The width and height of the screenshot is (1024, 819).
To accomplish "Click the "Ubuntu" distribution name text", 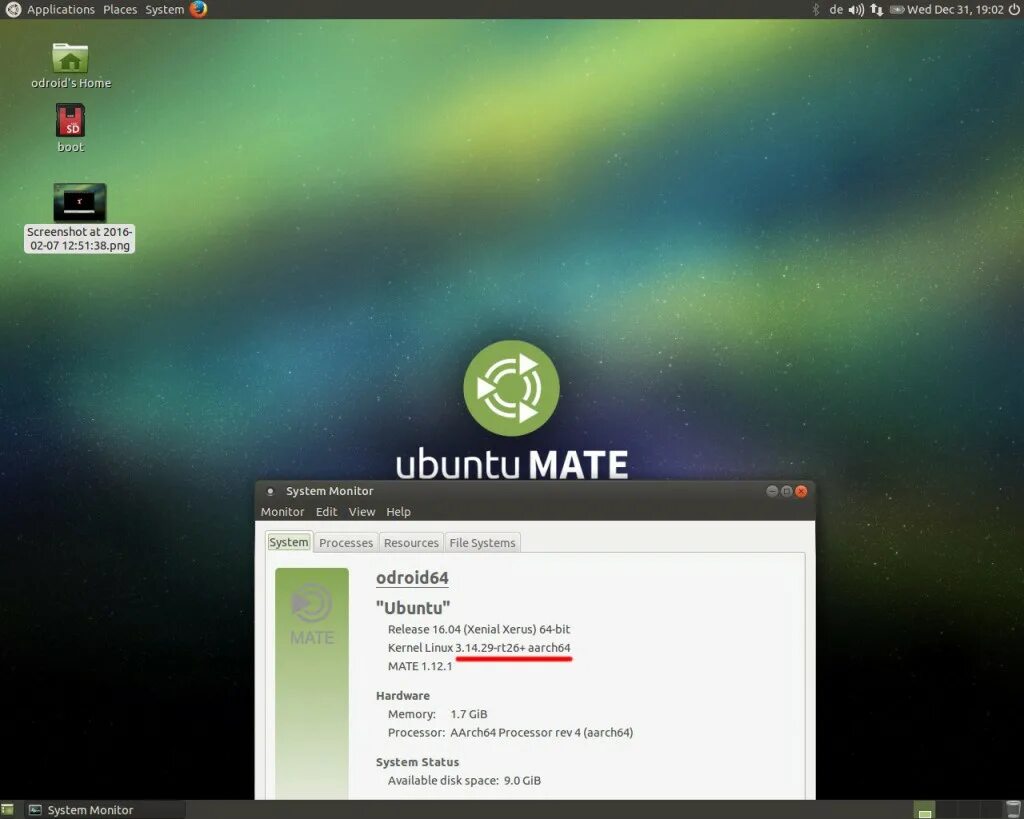I will [x=413, y=607].
